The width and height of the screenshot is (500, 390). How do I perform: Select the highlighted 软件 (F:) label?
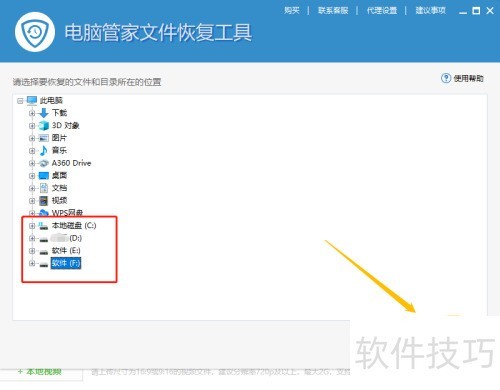click(x=66, y=263)
